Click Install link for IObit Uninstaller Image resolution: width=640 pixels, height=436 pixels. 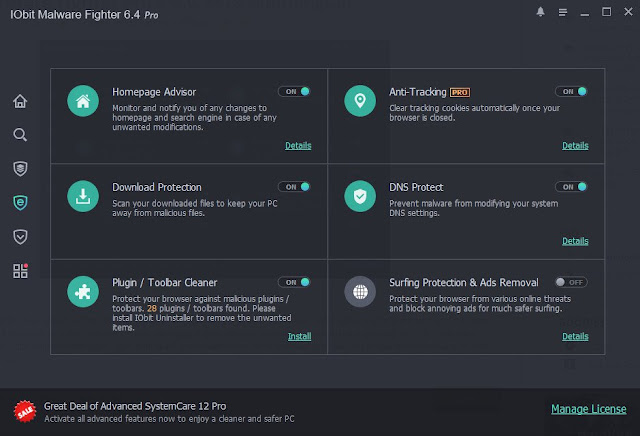click(299, 337)
